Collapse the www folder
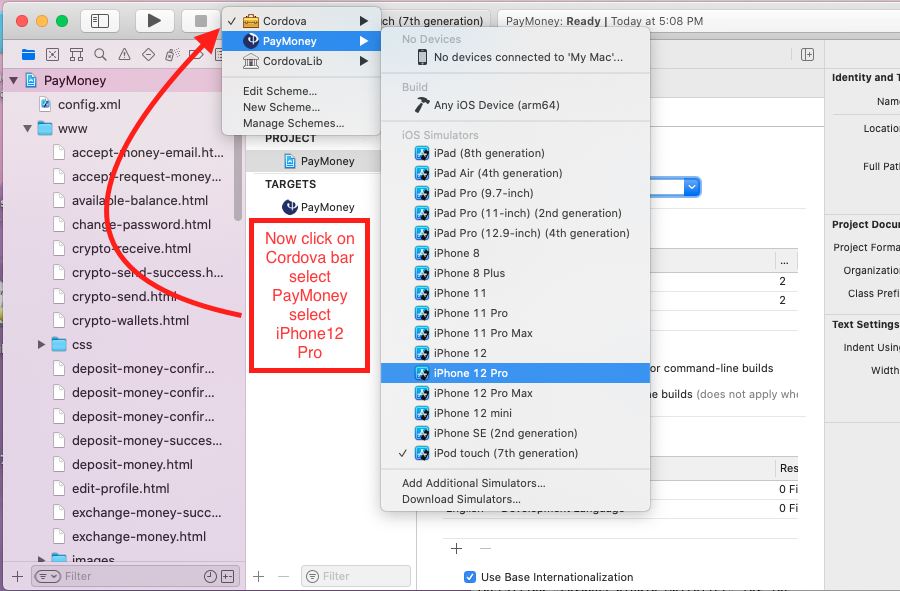 pyautogui.click(x=27, y=129)
